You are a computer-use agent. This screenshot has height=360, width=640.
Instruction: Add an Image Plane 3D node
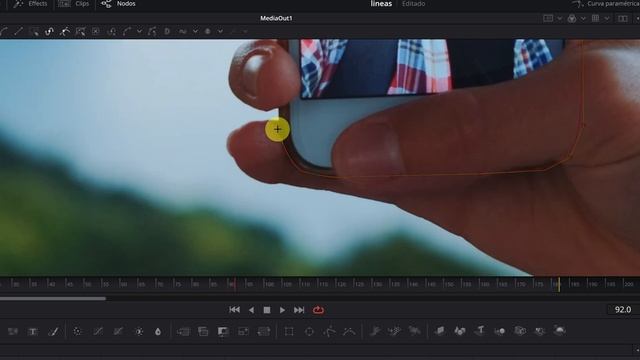coord(440,331)
